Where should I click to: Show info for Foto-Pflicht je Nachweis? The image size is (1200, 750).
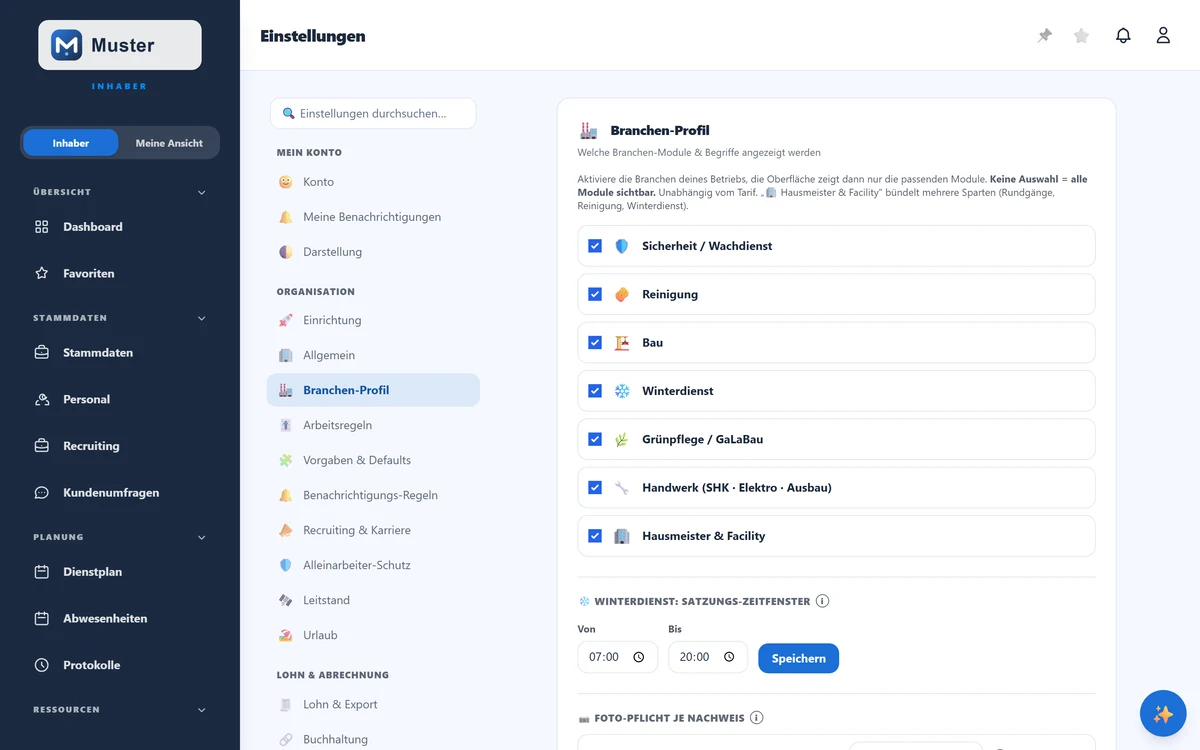point(756,718)
